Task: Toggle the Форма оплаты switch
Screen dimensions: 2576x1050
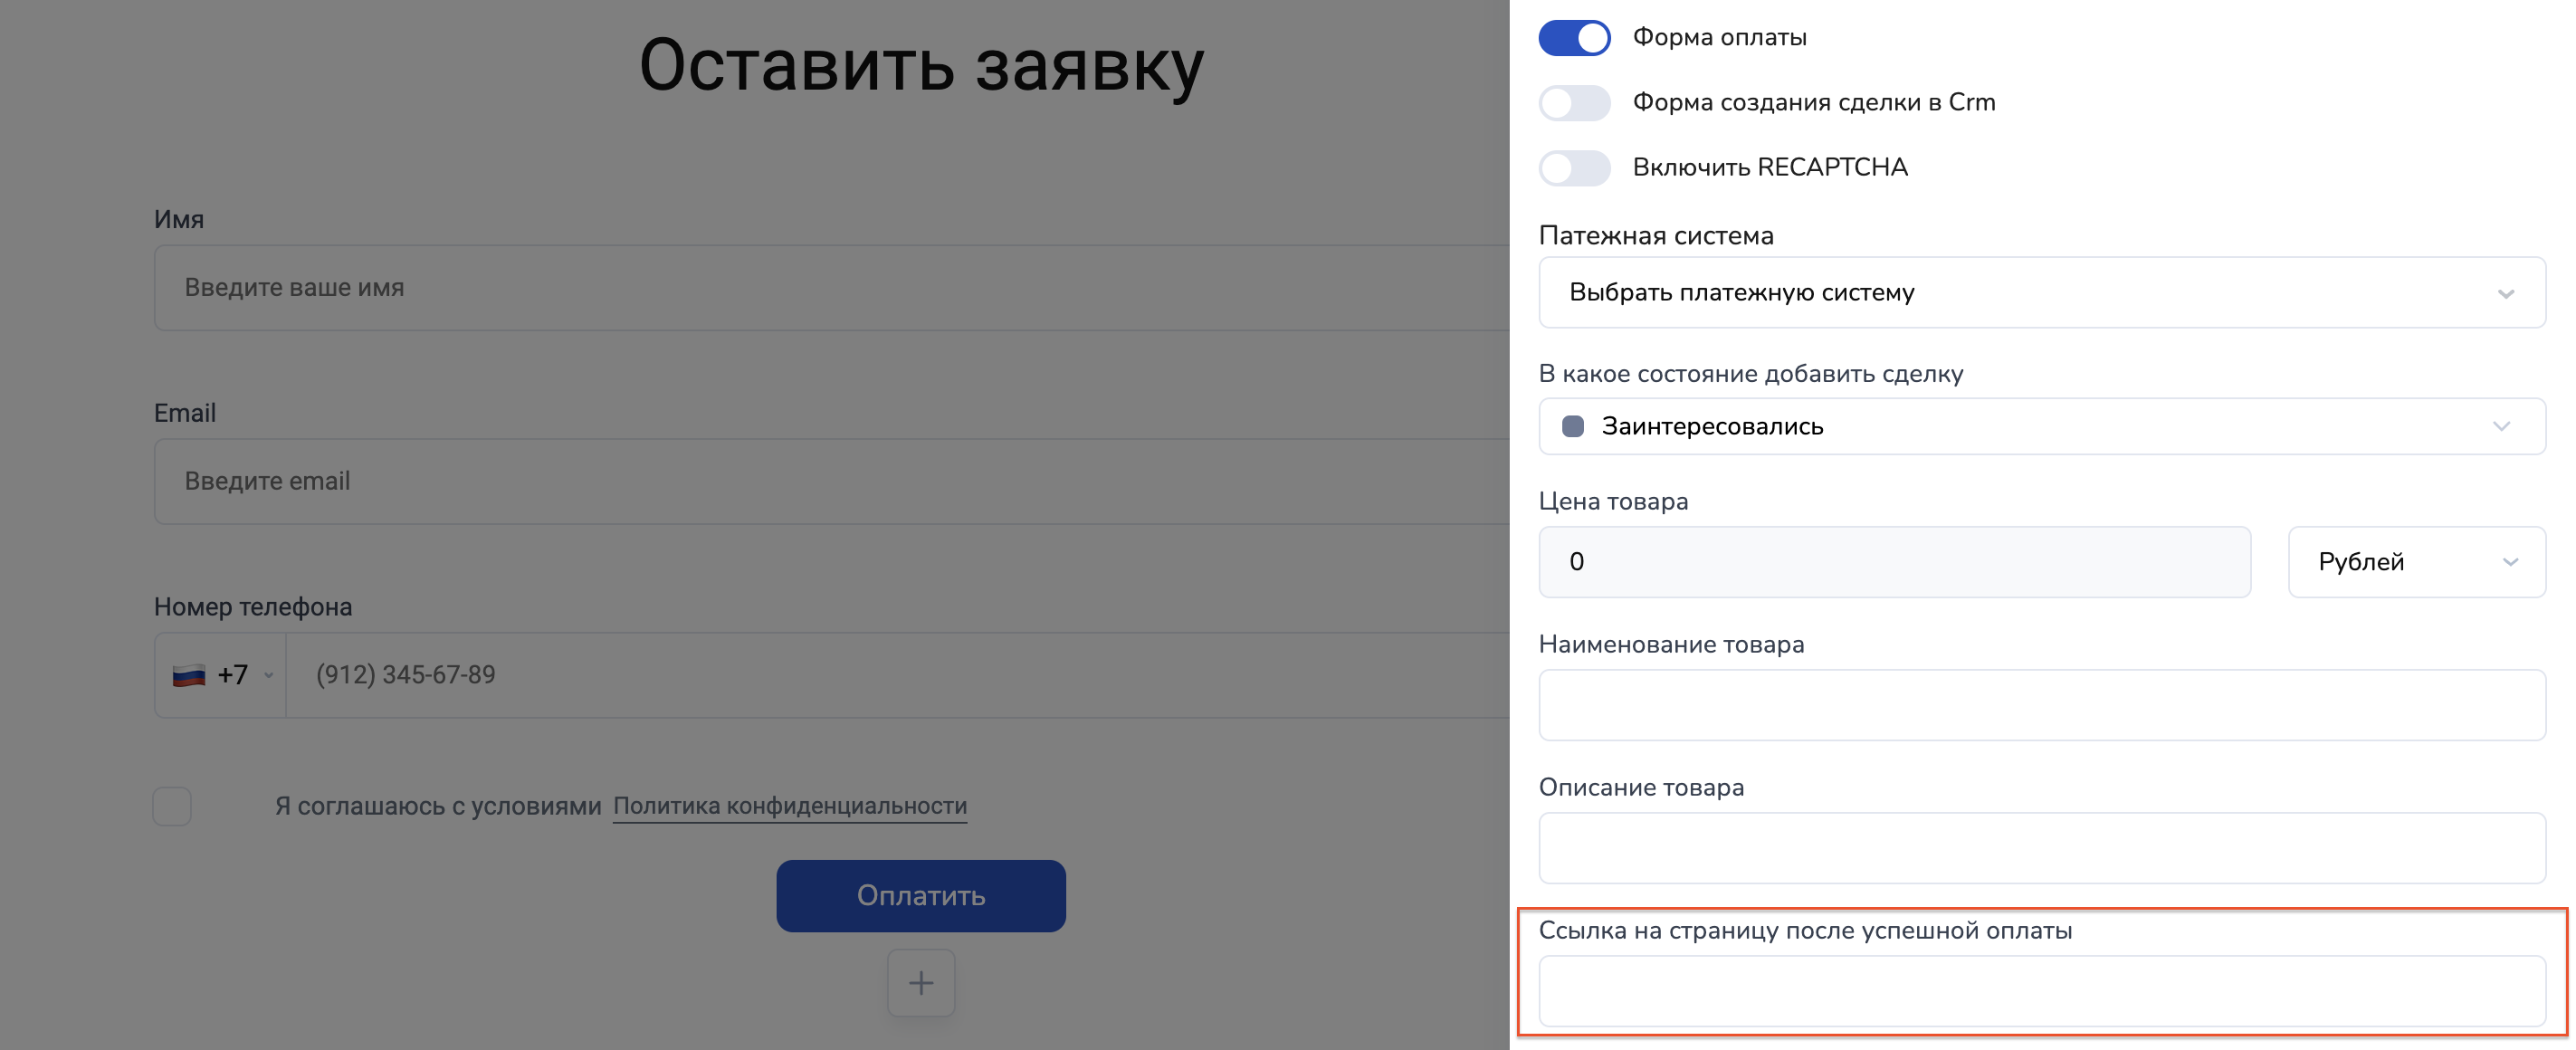Action: pos(1574,38)
